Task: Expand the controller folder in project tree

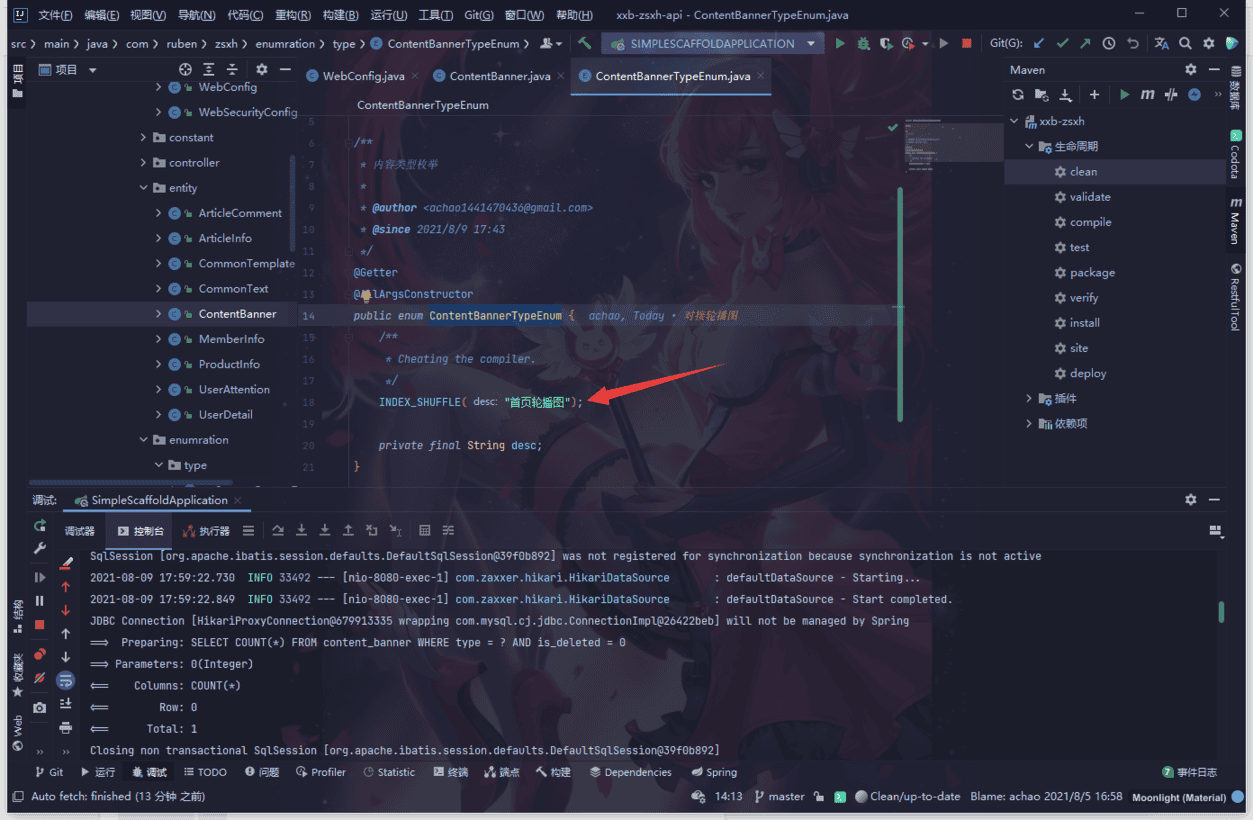Action: tap(144, 163)
